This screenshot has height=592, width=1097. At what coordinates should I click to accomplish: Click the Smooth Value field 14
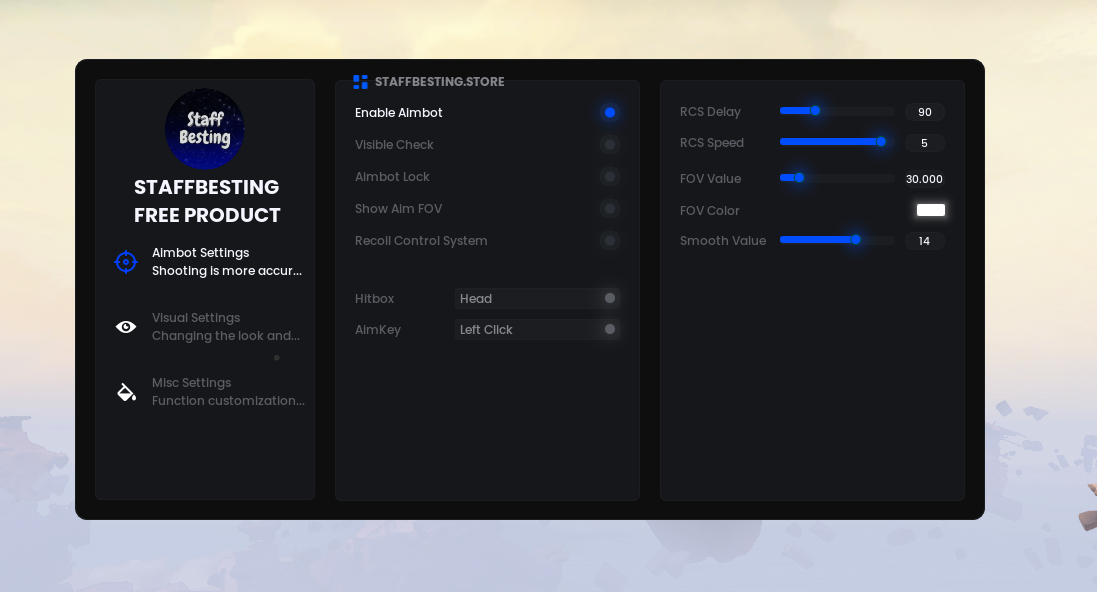click(x=925, y=241)
